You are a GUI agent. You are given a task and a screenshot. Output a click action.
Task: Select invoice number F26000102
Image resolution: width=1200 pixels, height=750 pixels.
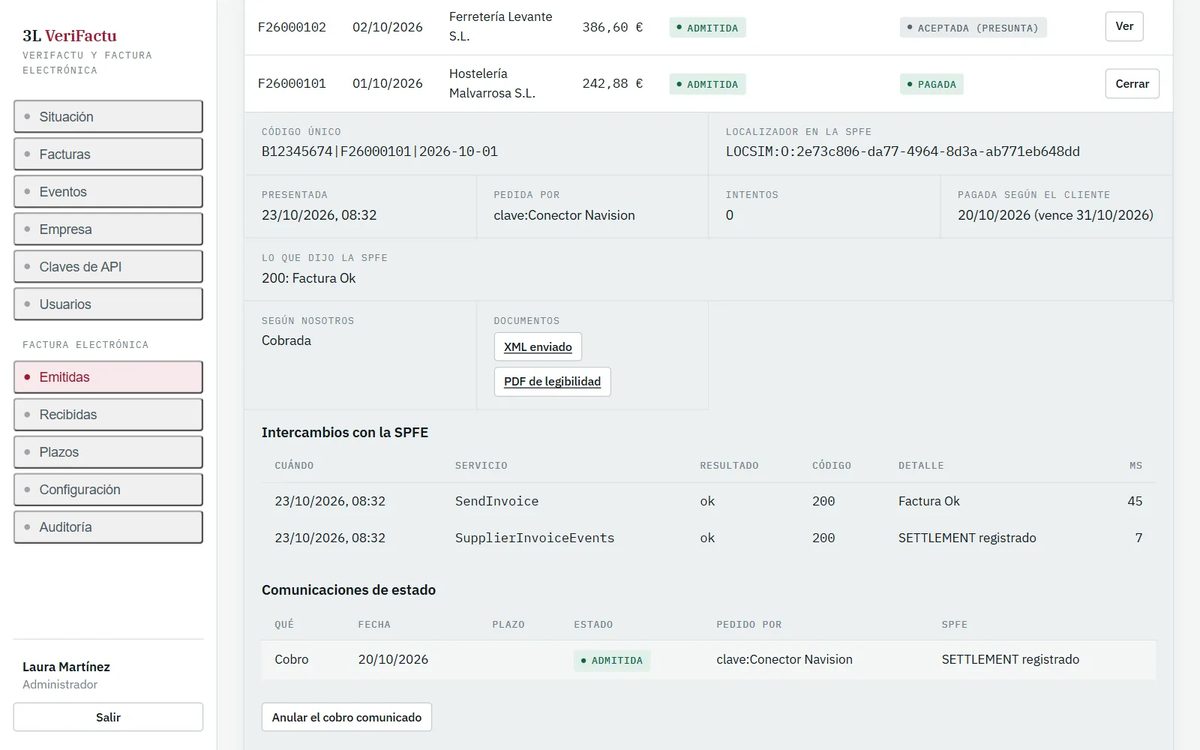(292, 27)
